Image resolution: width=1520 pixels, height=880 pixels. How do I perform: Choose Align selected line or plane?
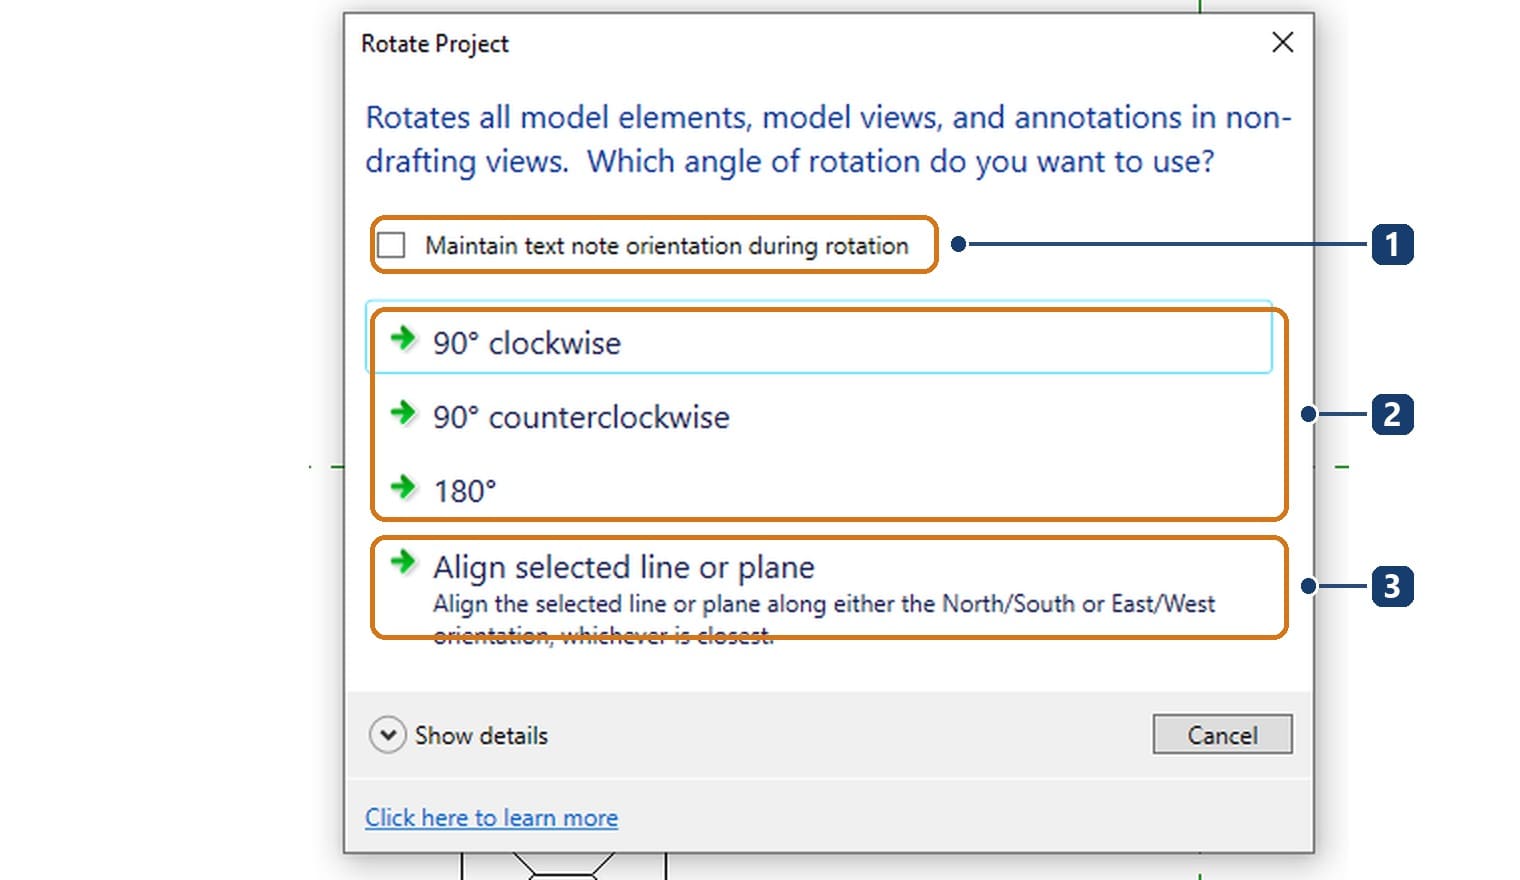pyautogui.click(x=819, y=596)
